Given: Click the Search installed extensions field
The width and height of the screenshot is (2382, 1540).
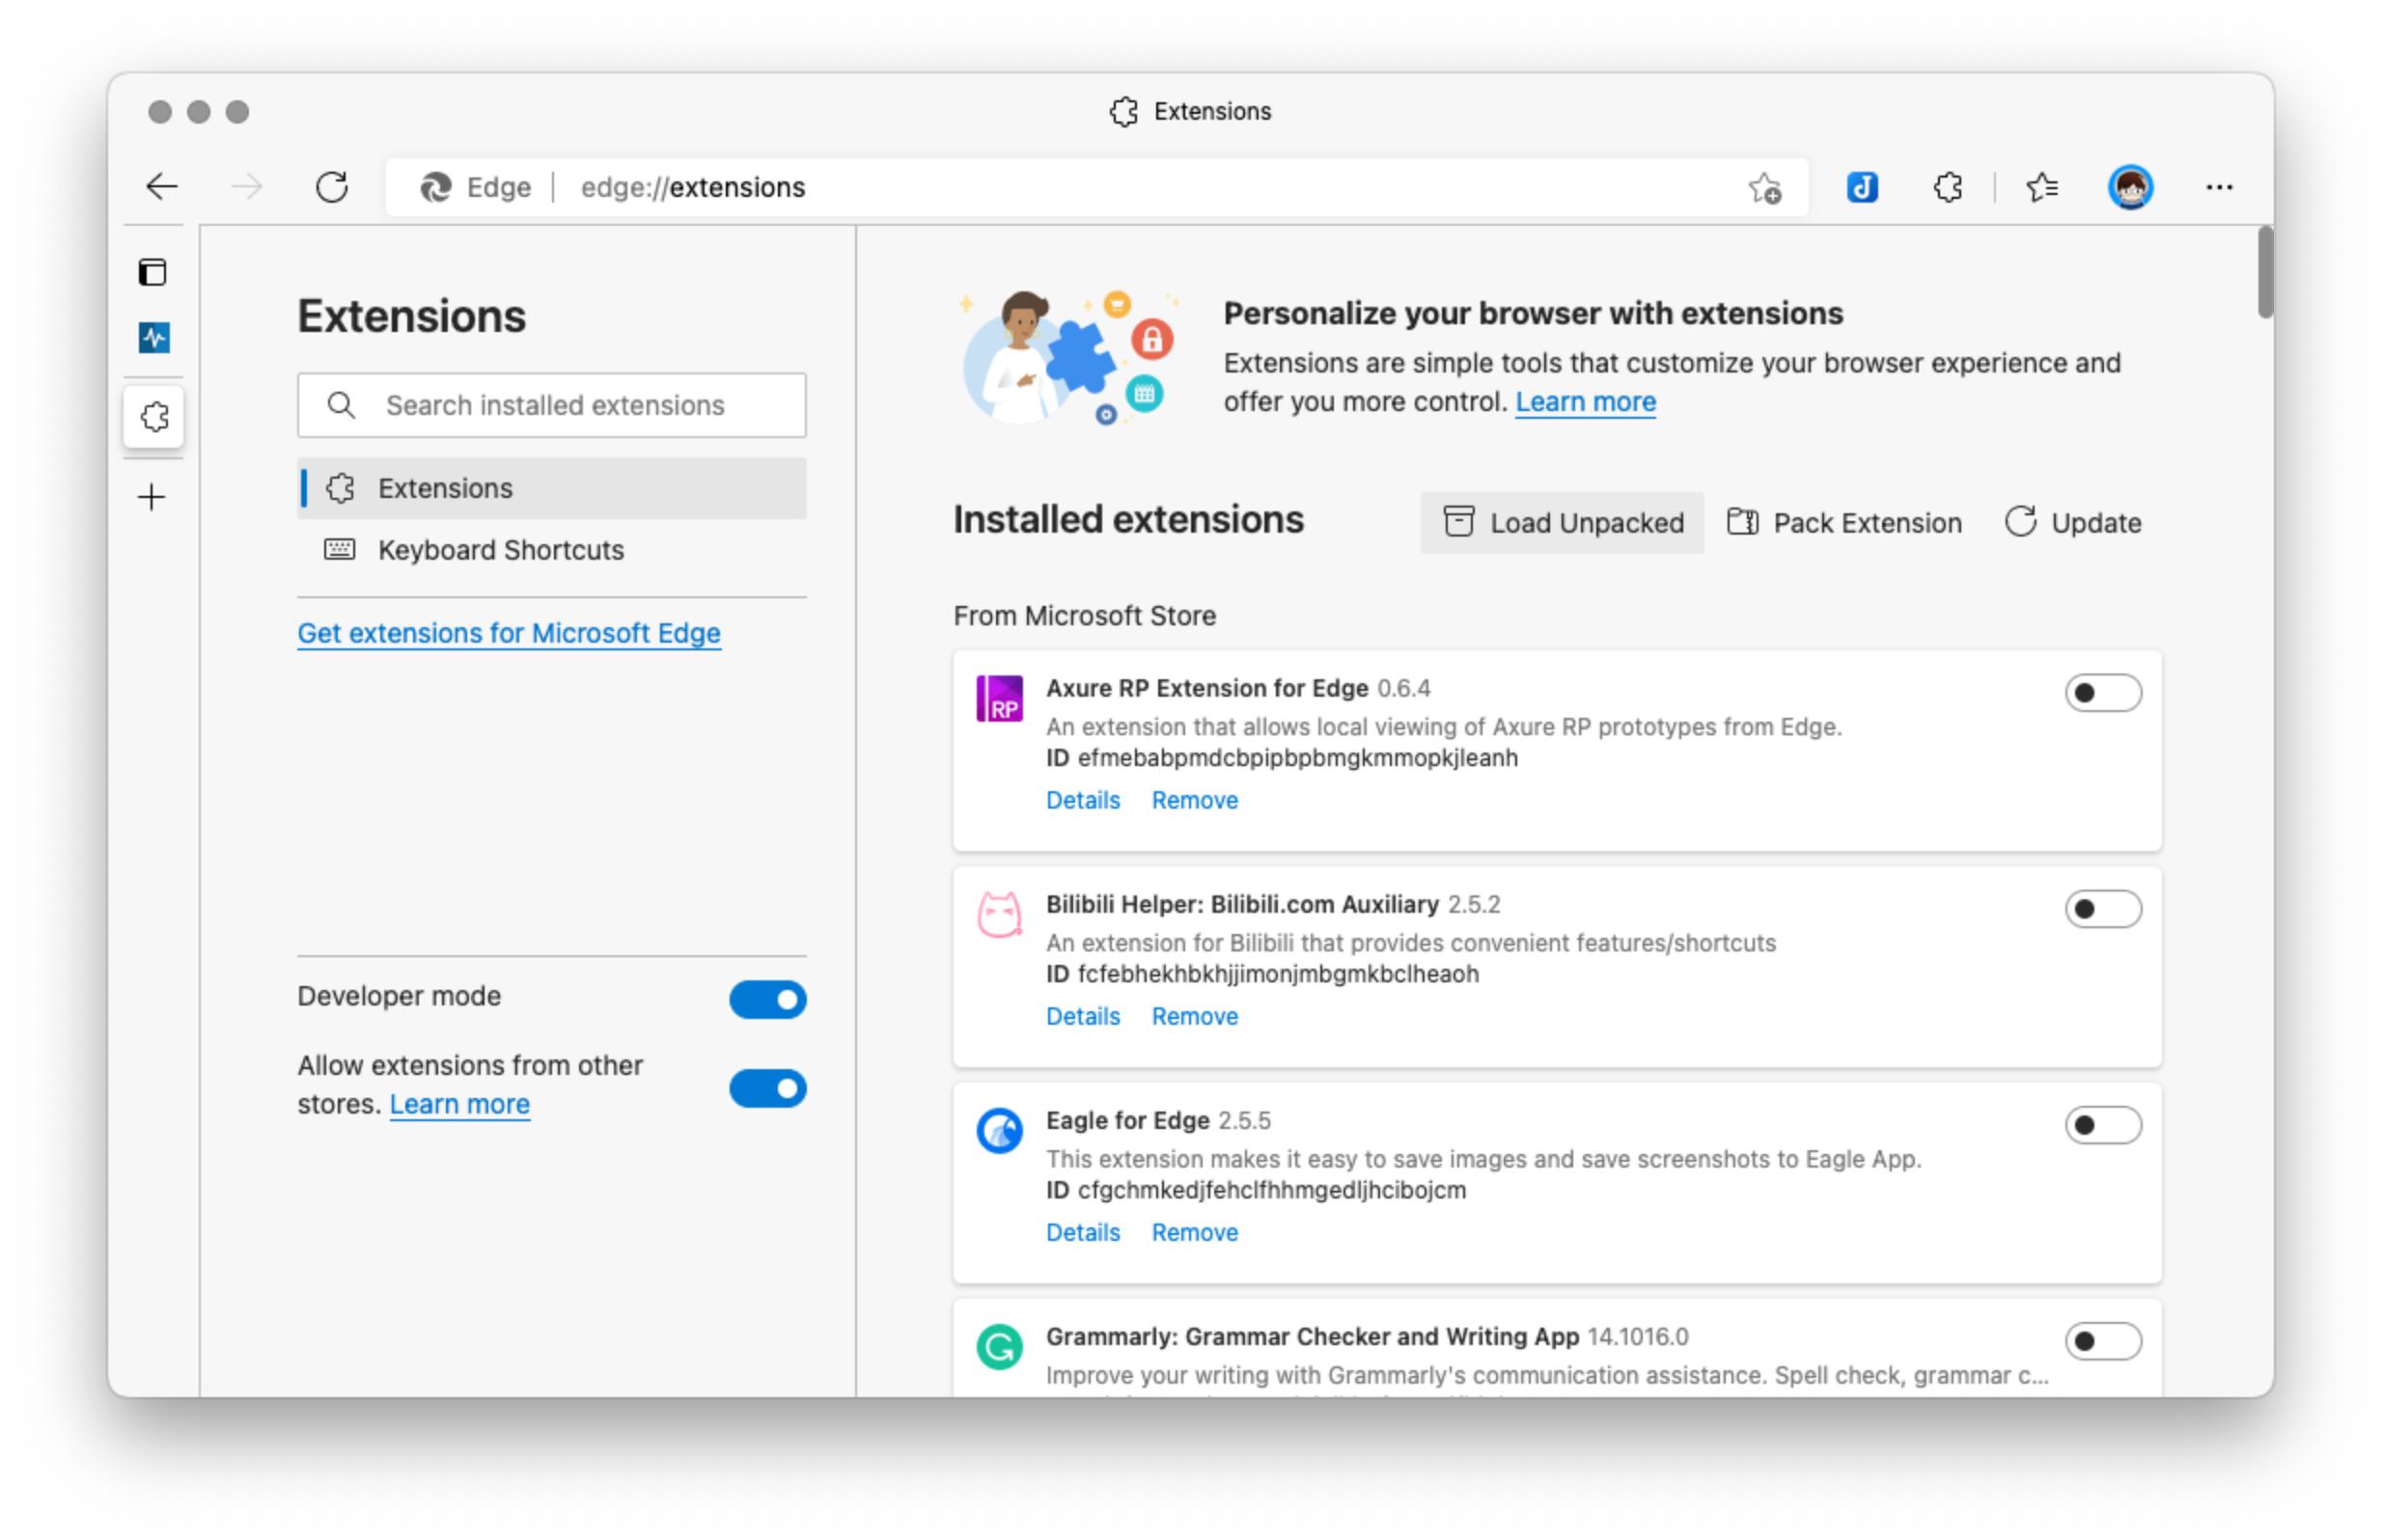Looking at the screenshot, I should coord(555,405).
